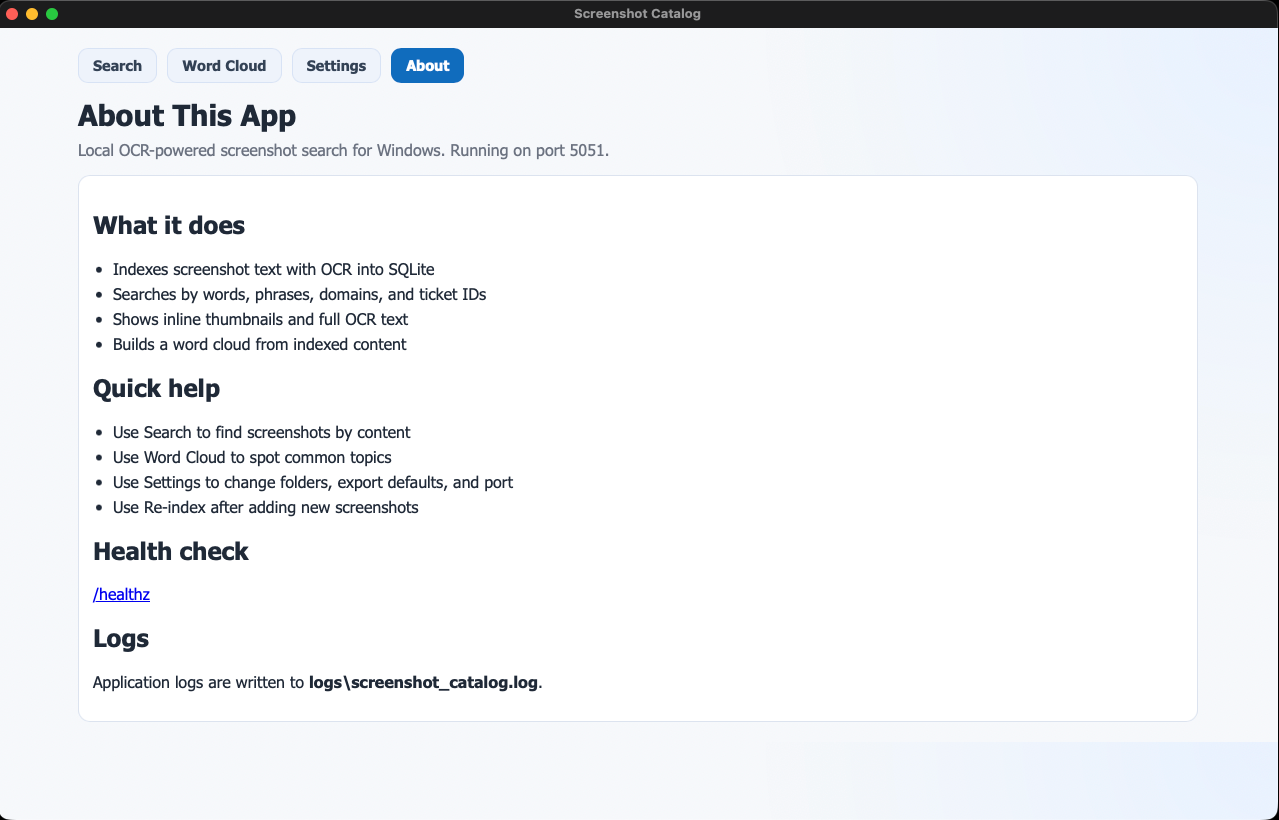Click the subtitle mentioning port 5051

pos(344,151)
